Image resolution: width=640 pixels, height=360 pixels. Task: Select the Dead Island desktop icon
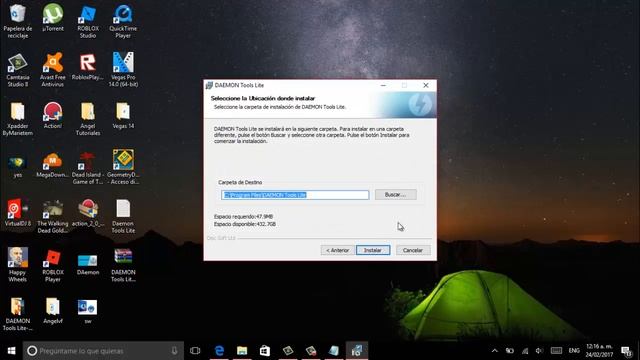point(88,168)
